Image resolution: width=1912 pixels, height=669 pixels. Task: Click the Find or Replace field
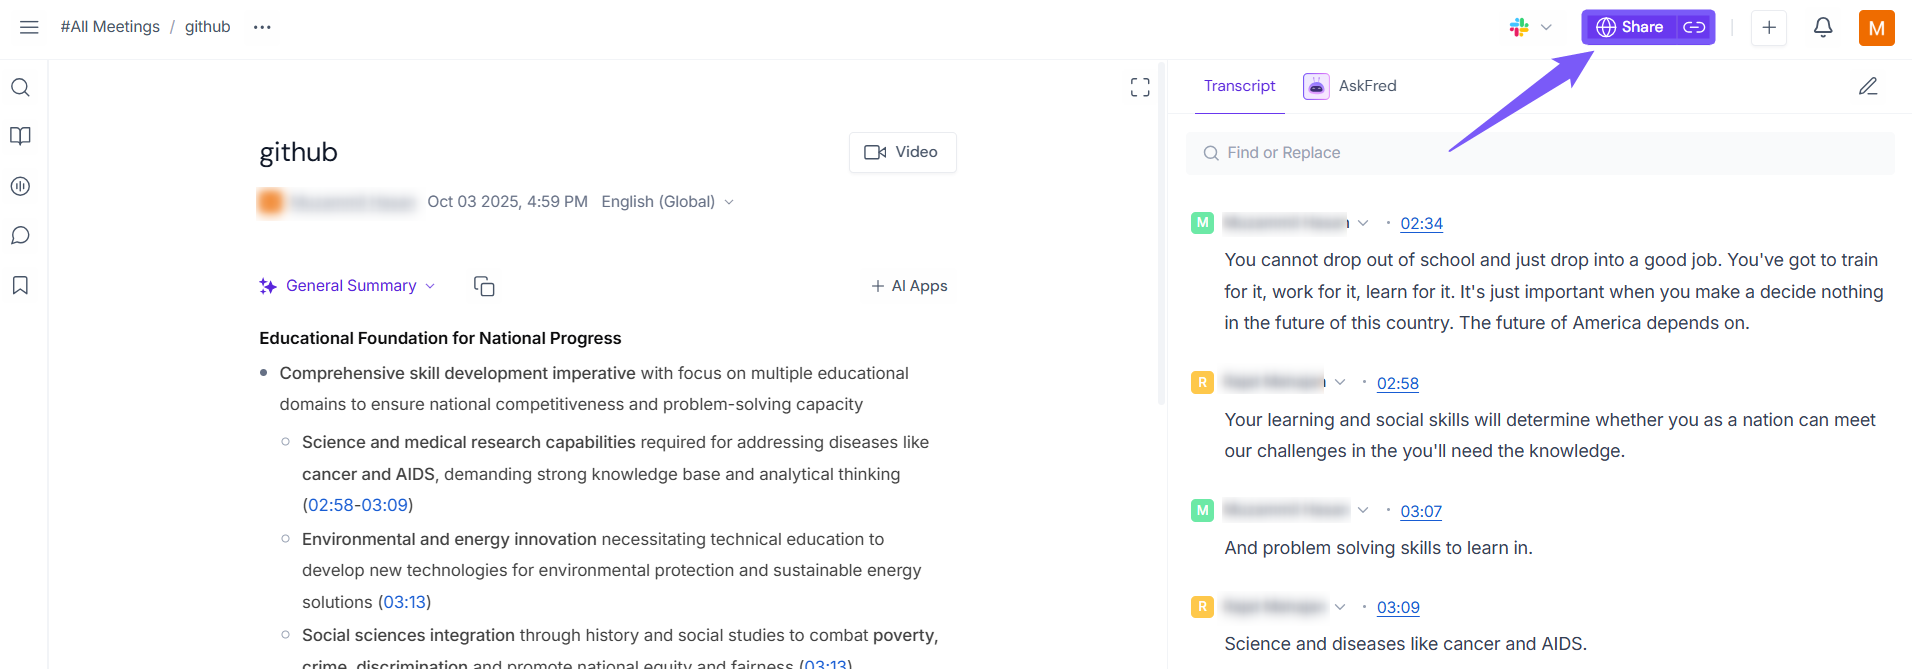point(1540,153)
